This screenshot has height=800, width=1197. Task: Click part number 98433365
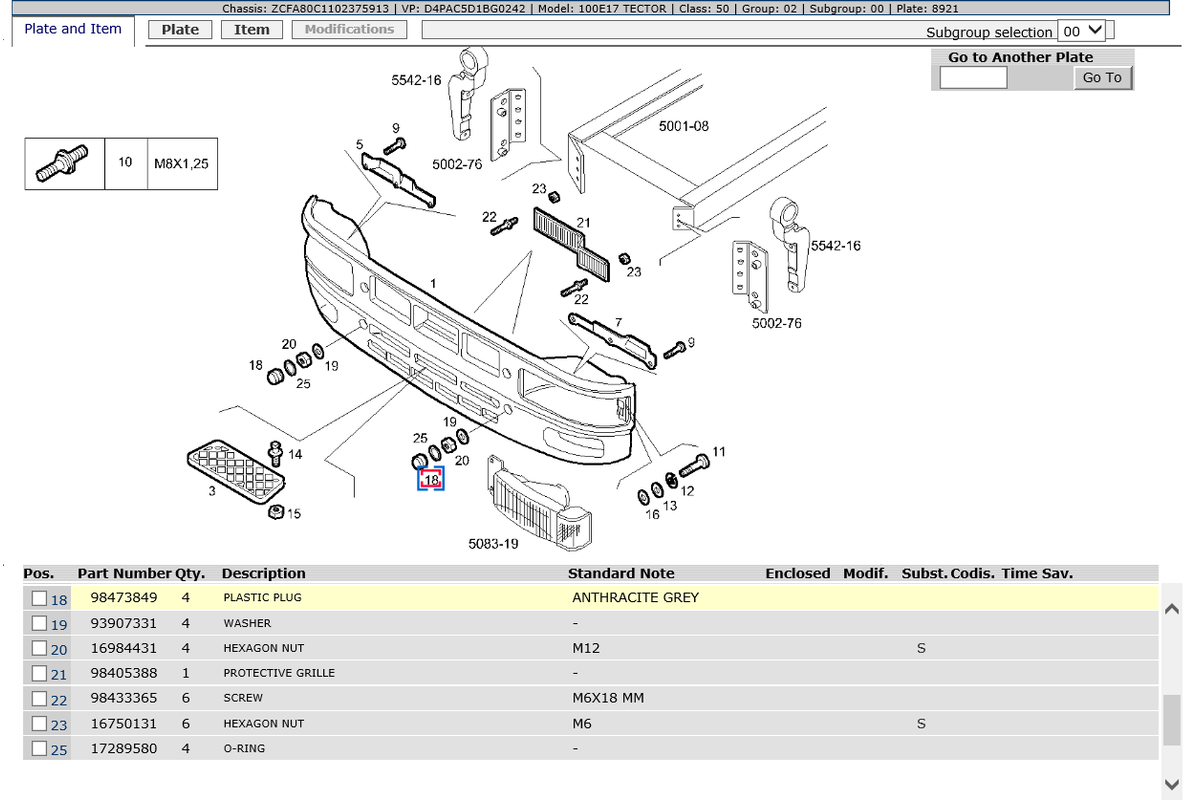pos(124,698)
